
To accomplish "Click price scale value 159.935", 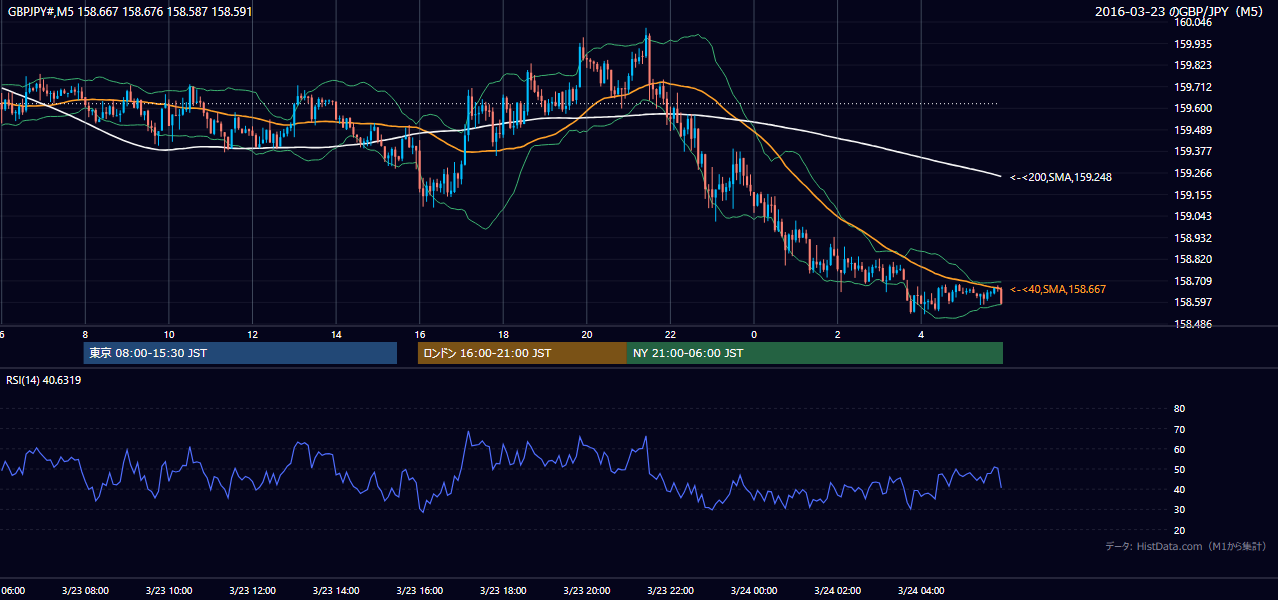I will point(1192,44).
